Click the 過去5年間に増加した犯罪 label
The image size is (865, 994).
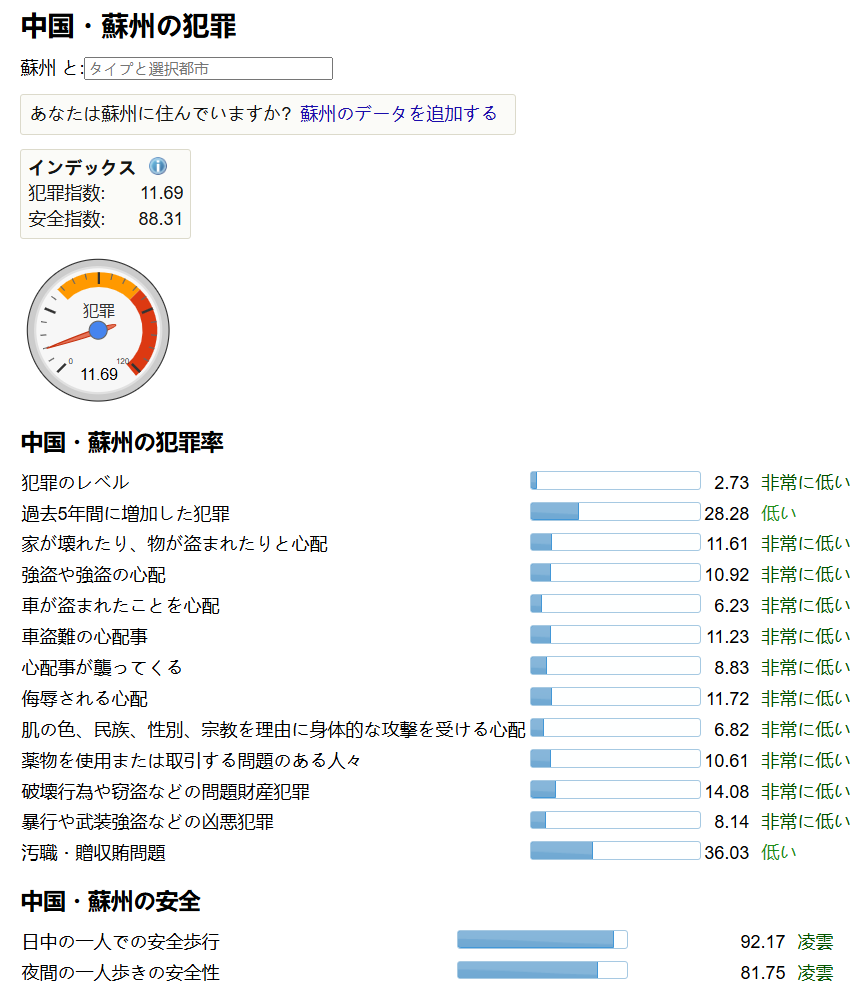[x=125, y=513]
